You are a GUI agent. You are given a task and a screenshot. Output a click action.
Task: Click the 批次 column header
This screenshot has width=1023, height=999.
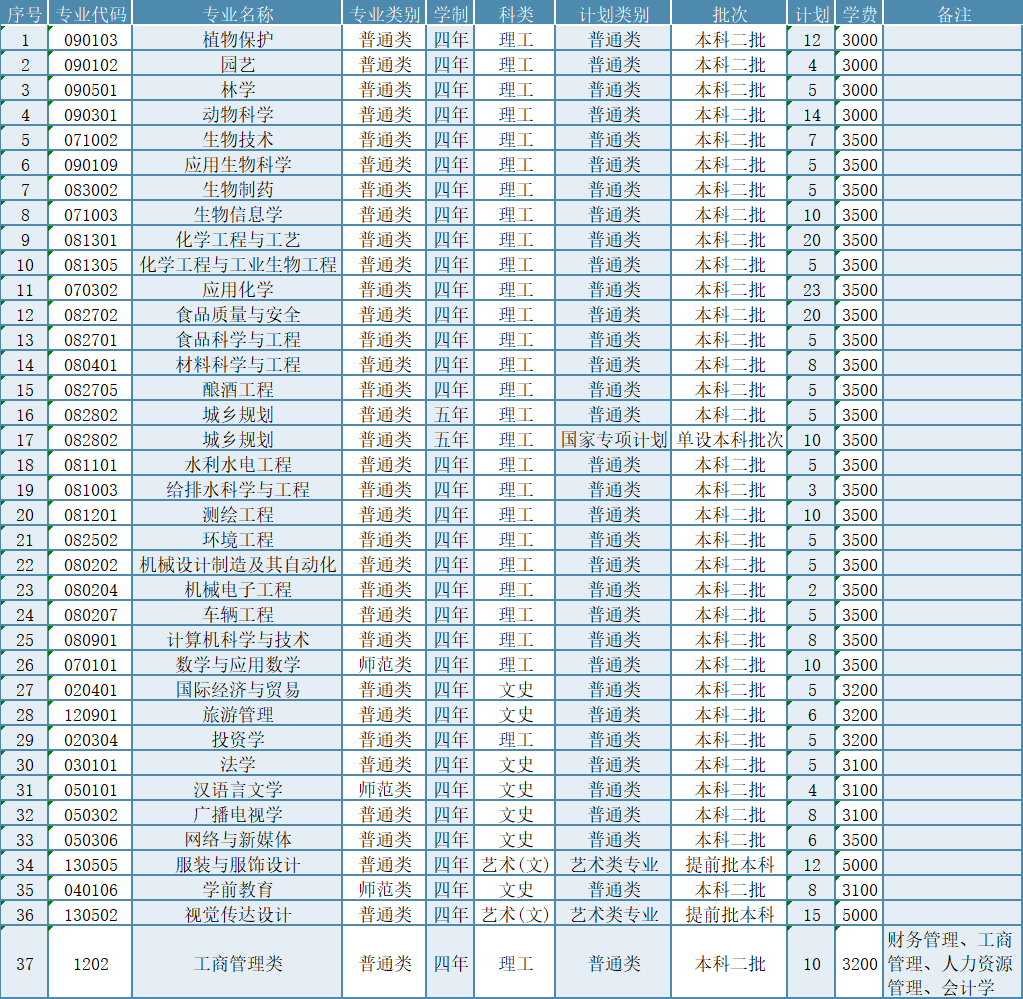coord(729,13)
